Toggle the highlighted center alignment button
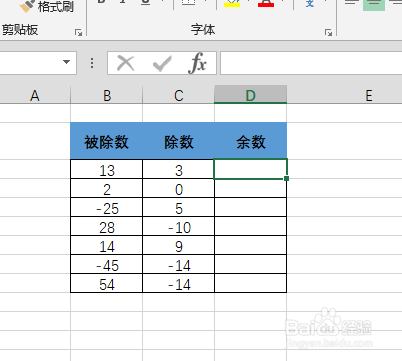The image size is (402, 361). [x=374, y=5]
